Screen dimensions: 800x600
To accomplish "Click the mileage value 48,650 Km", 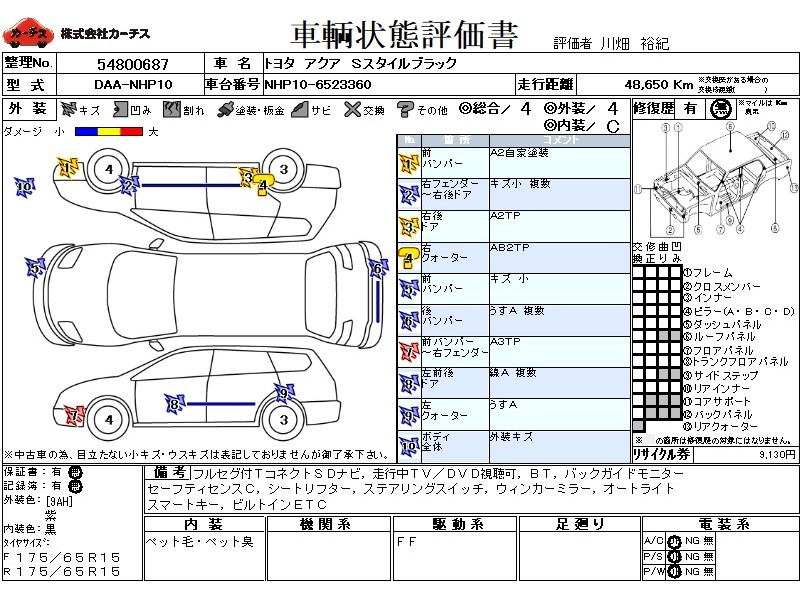I will pyautogui.click(x=659, y=85).
